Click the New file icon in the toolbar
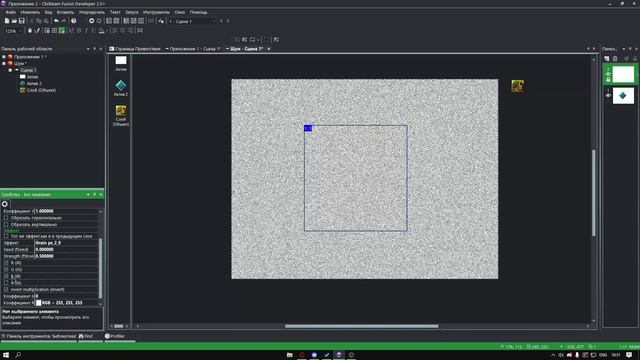640x360 pixels. point(7,21)
